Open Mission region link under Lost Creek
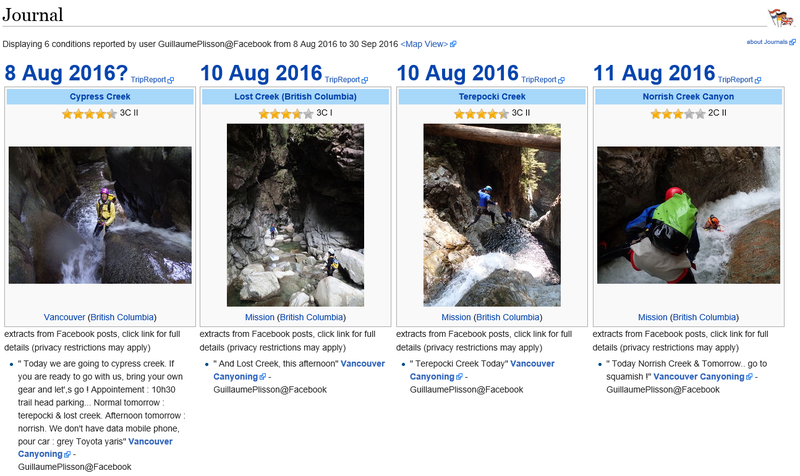 pyautogui.click(x=260, y=317)
